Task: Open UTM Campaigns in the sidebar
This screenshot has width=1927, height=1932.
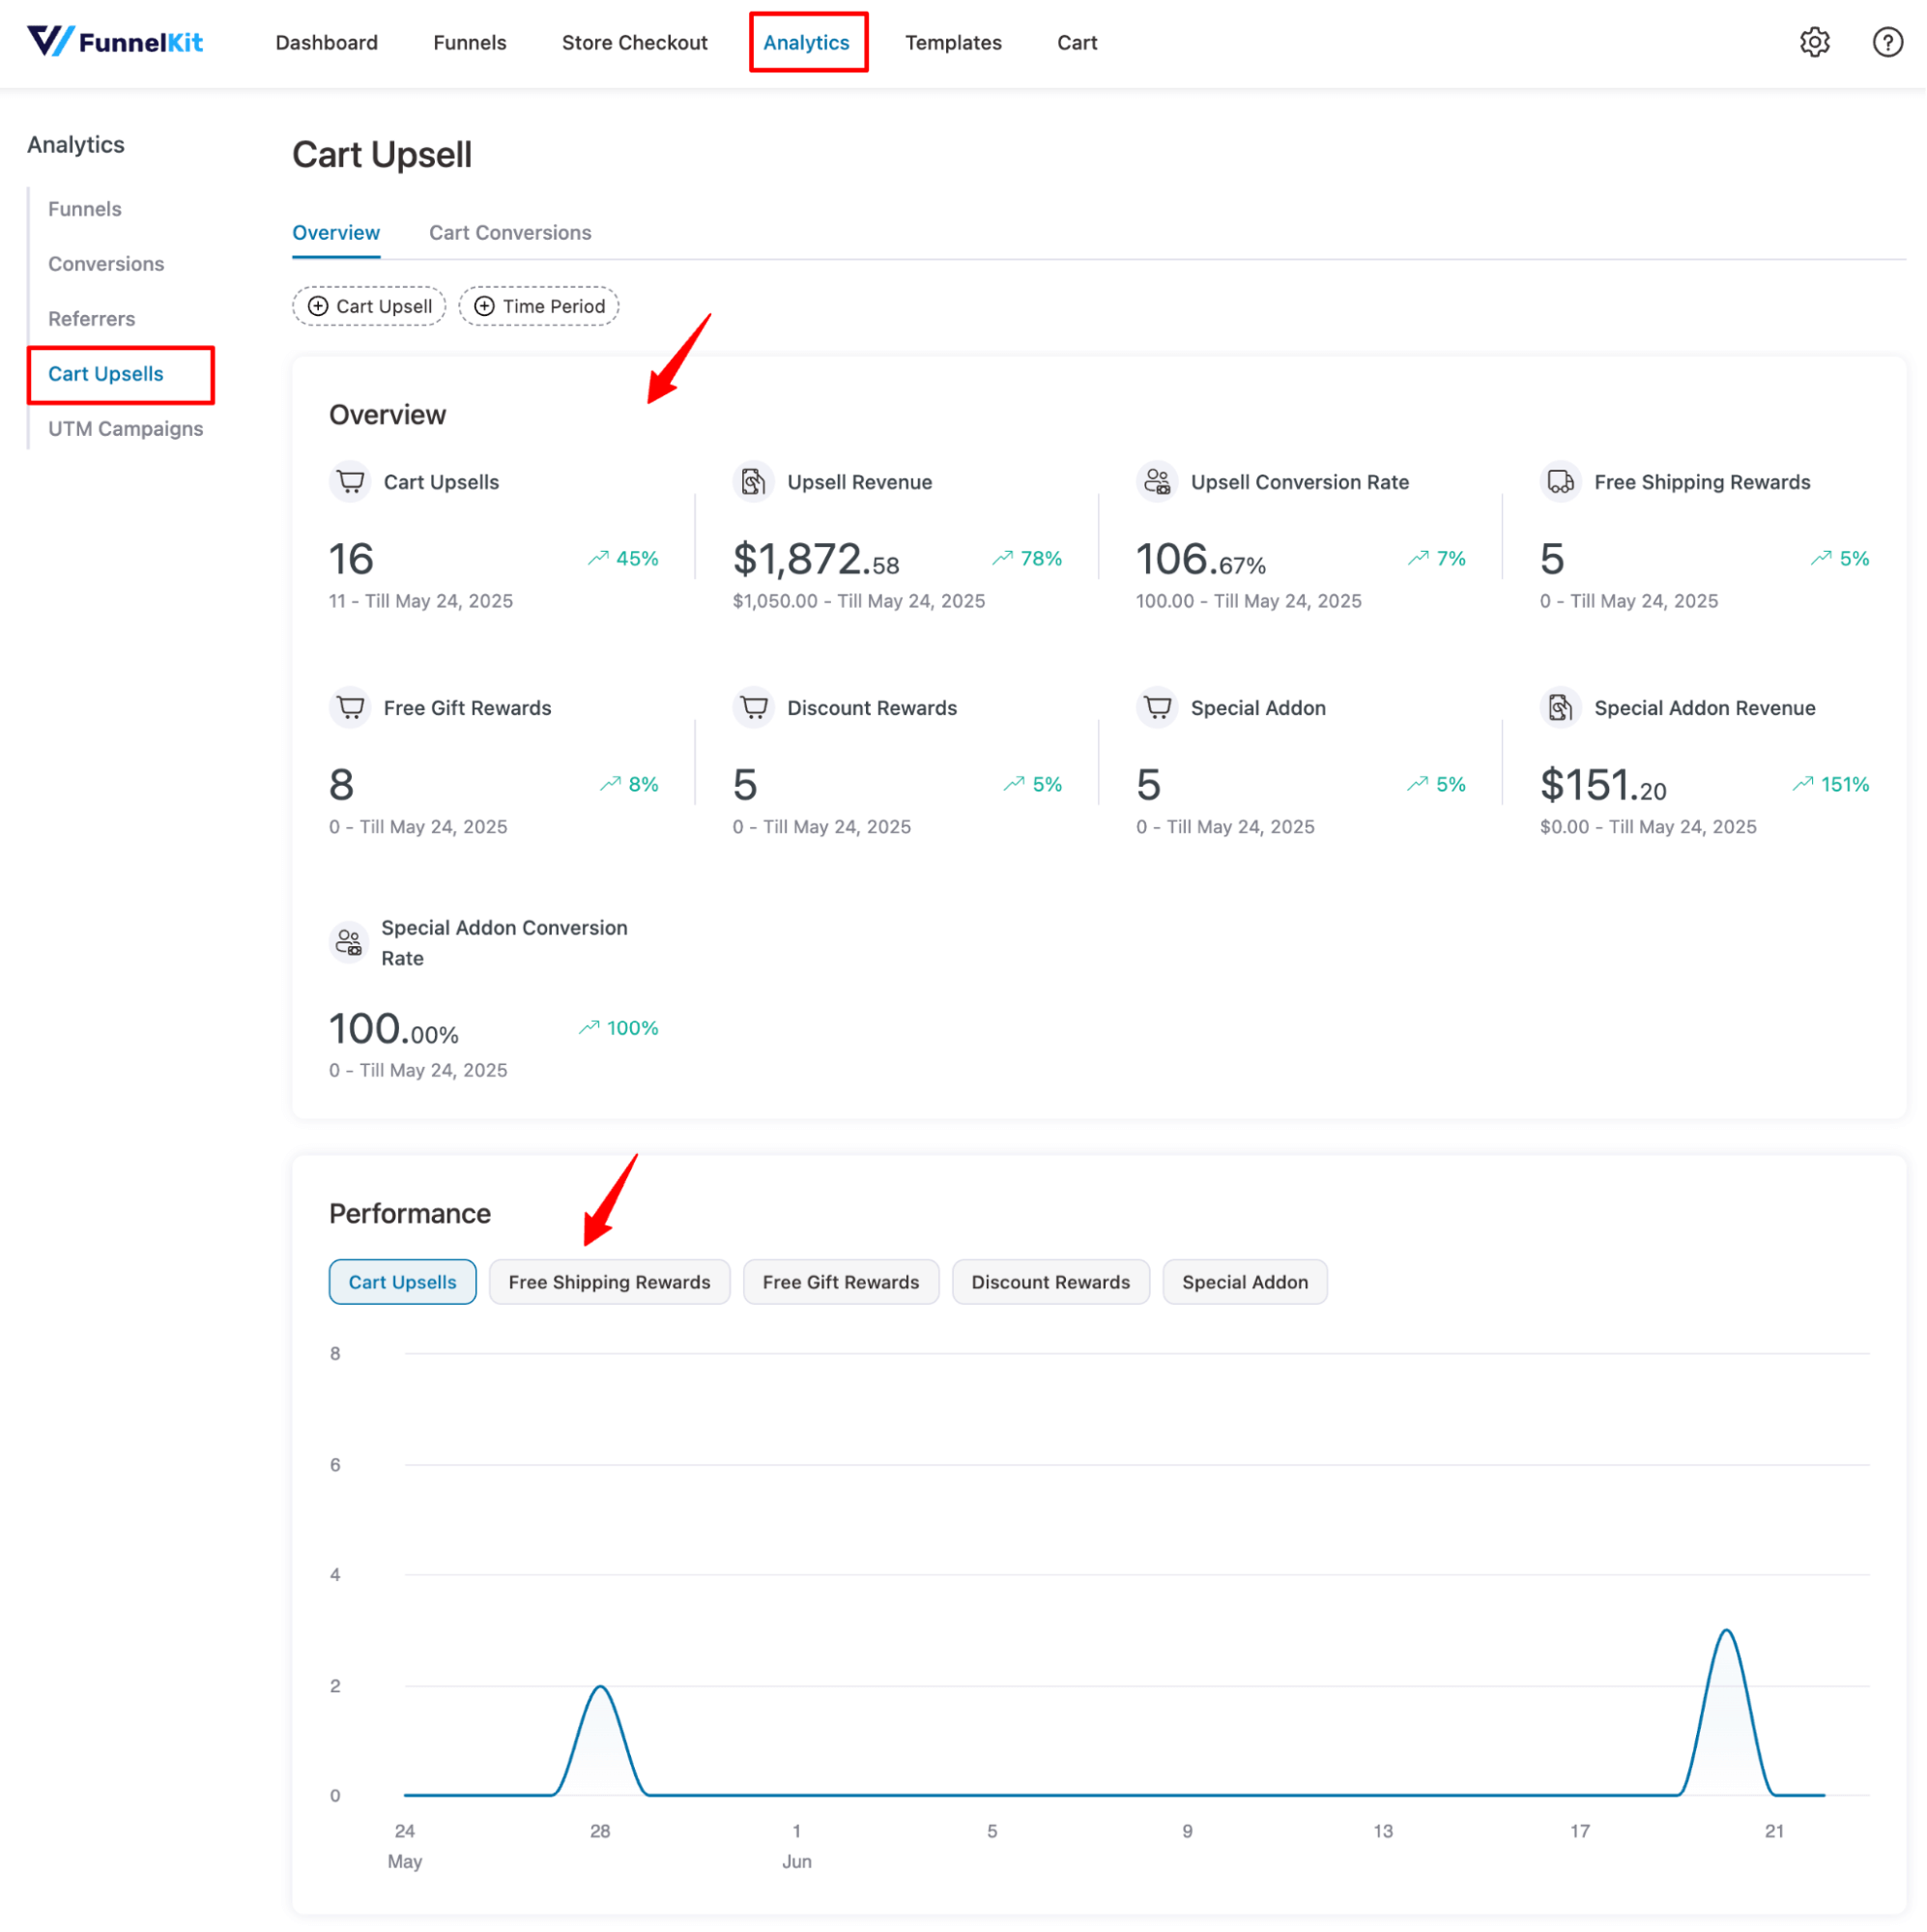Action: click(126, 429)
